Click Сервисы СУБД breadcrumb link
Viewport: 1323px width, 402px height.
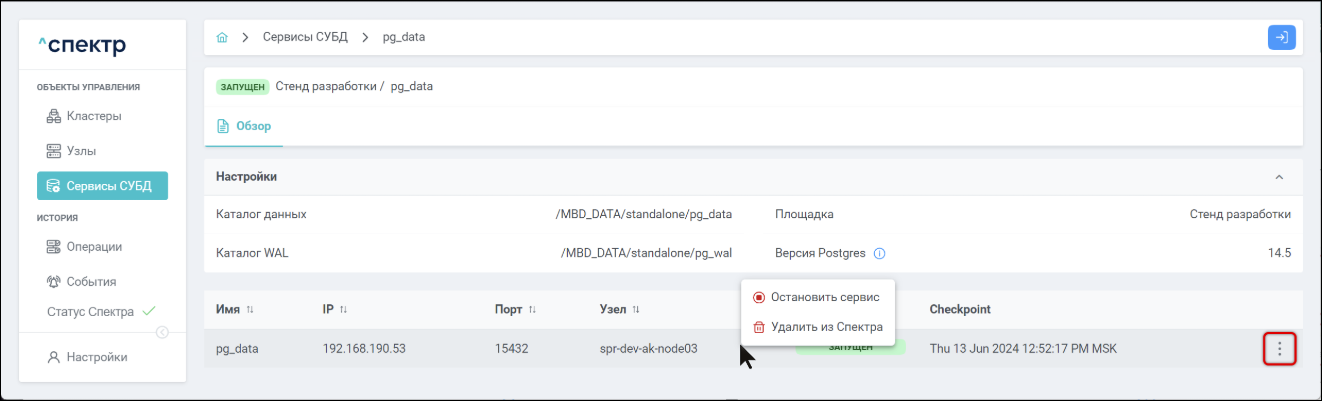click(x=305, y=37)
